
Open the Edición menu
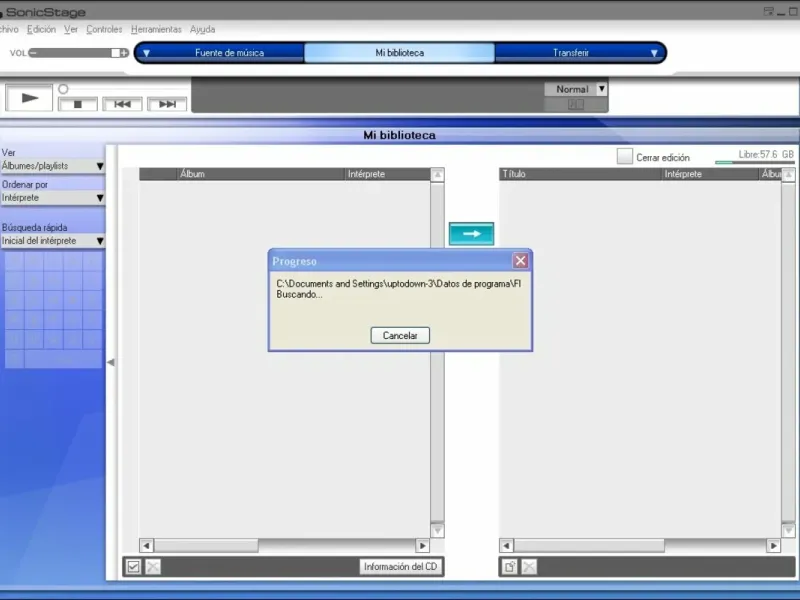[x=41, y=30]
